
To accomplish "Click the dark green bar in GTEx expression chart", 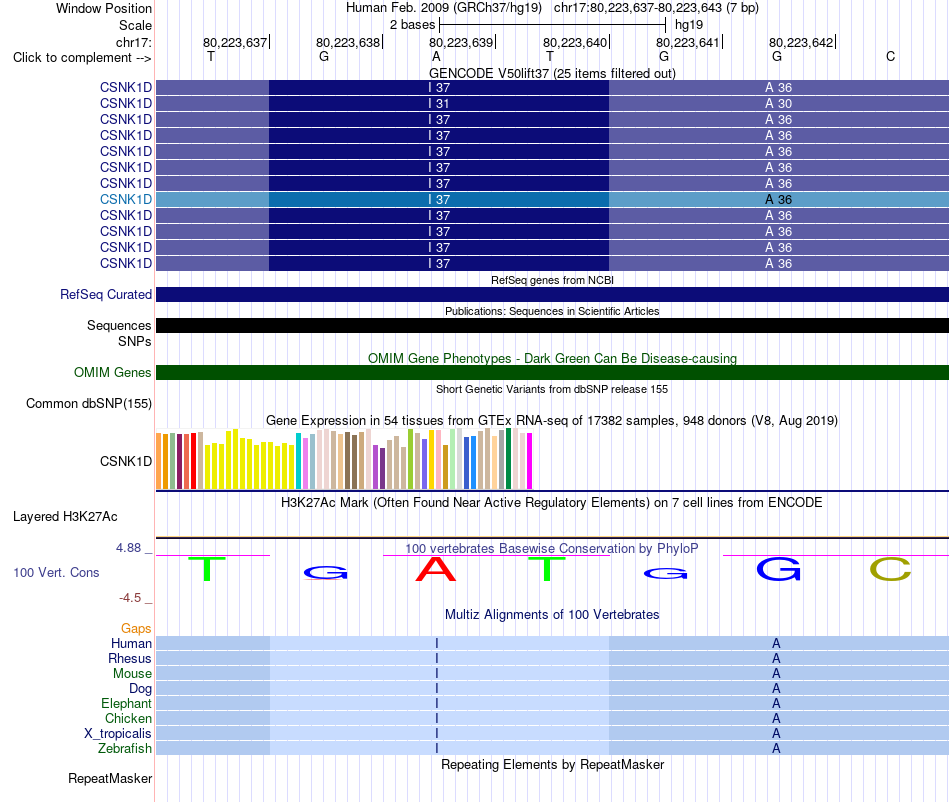I will [x=508, y=459].
